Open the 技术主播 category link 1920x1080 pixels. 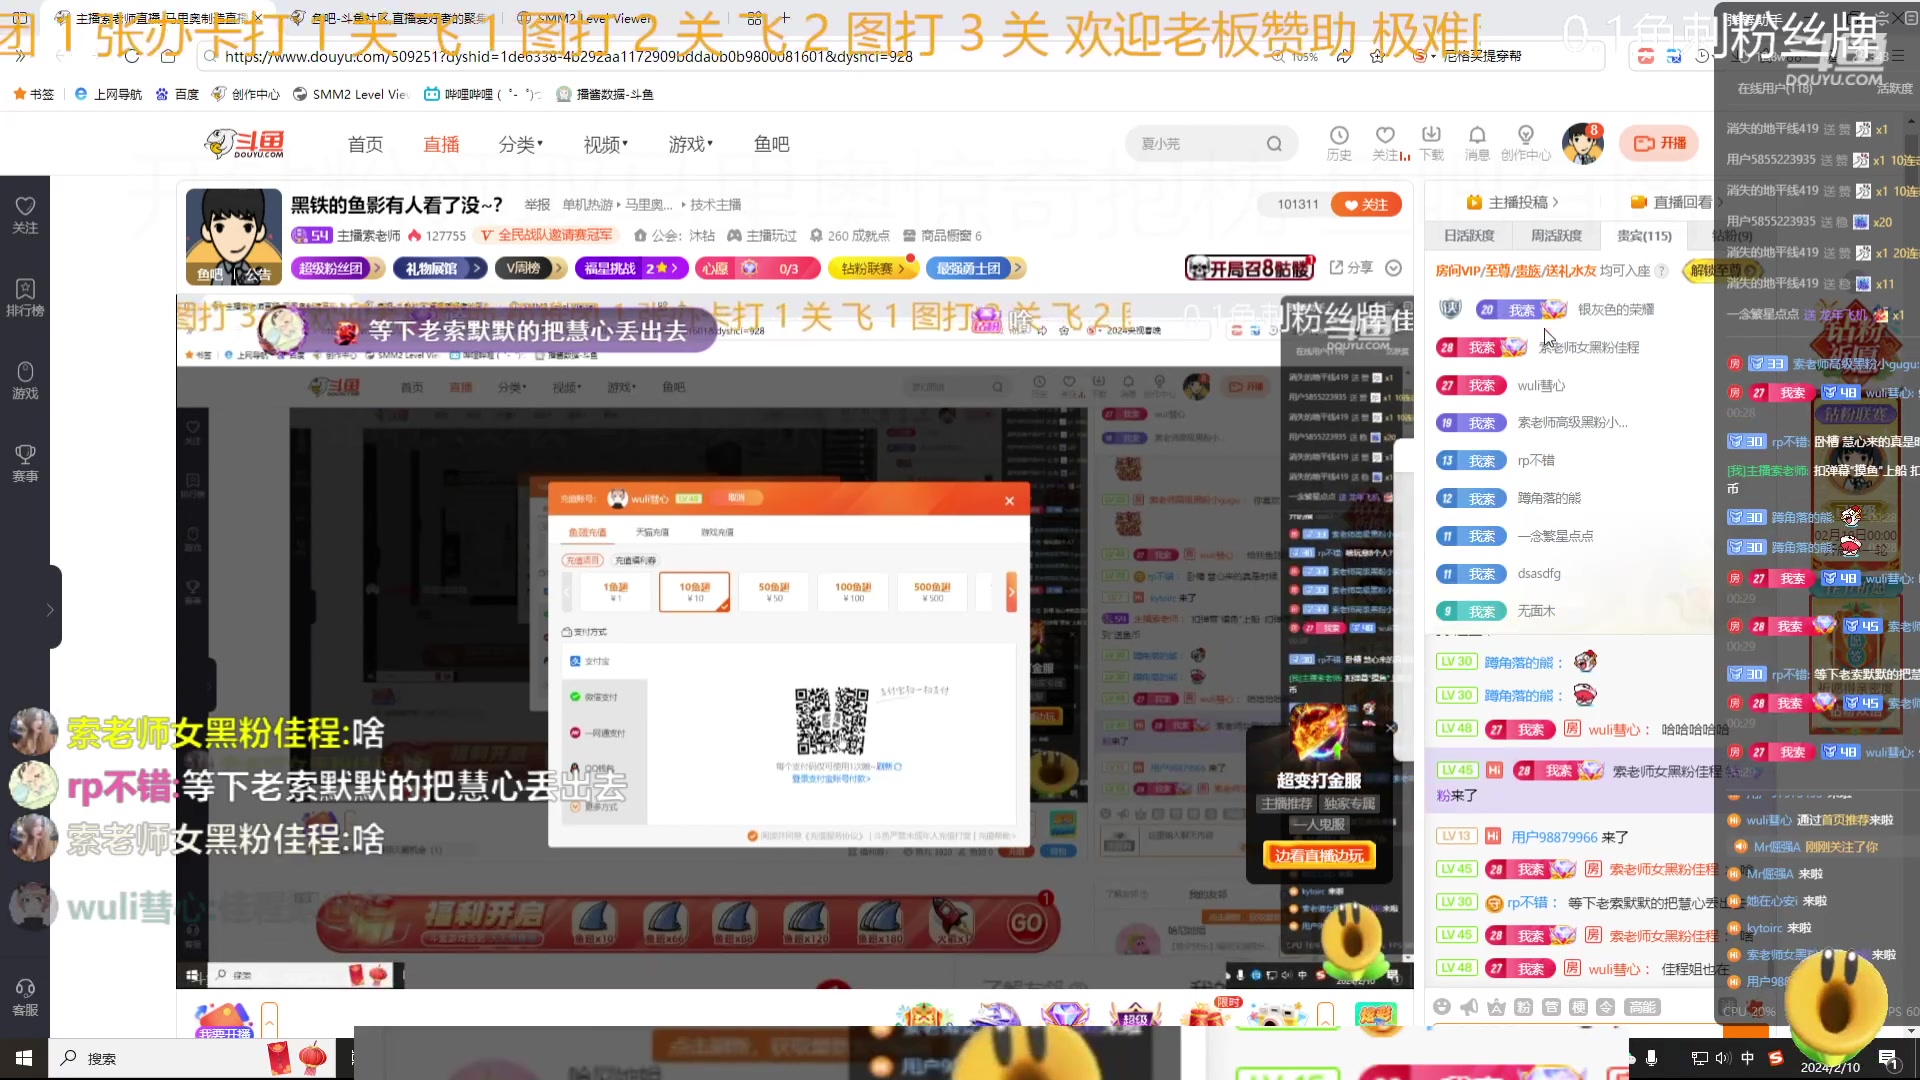[716, 204]
